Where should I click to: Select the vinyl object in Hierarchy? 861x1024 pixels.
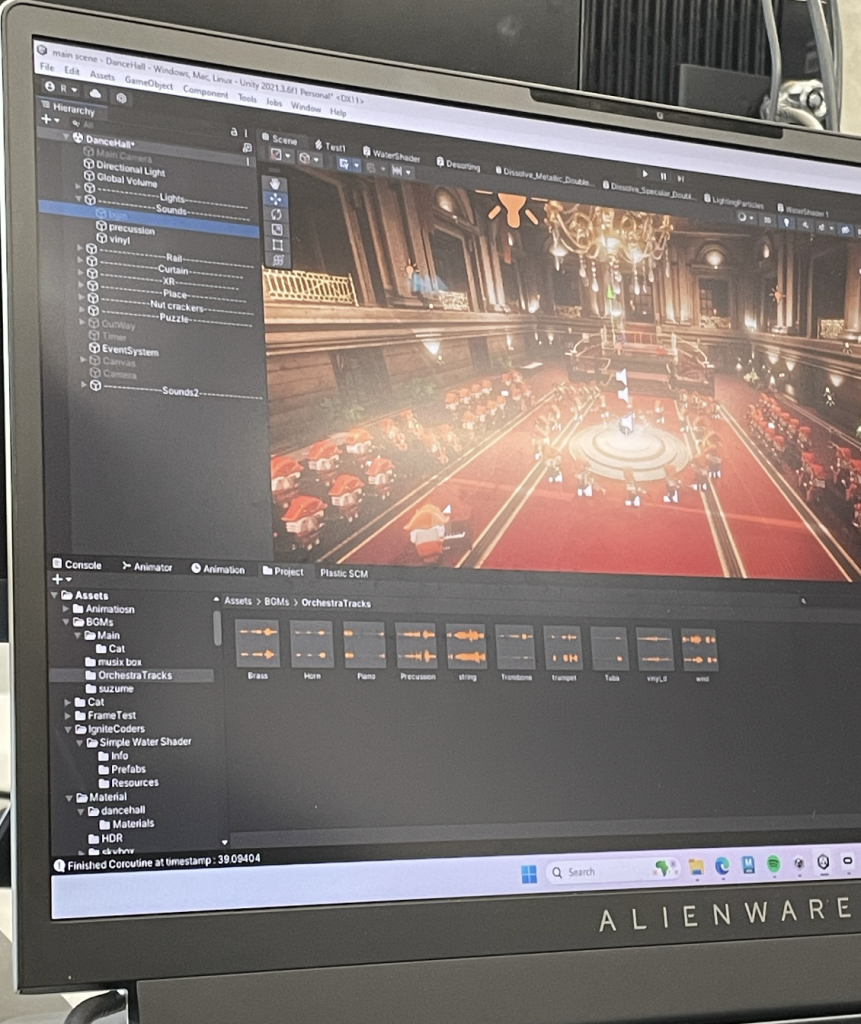pyautogui.click(x=114, y=240)
